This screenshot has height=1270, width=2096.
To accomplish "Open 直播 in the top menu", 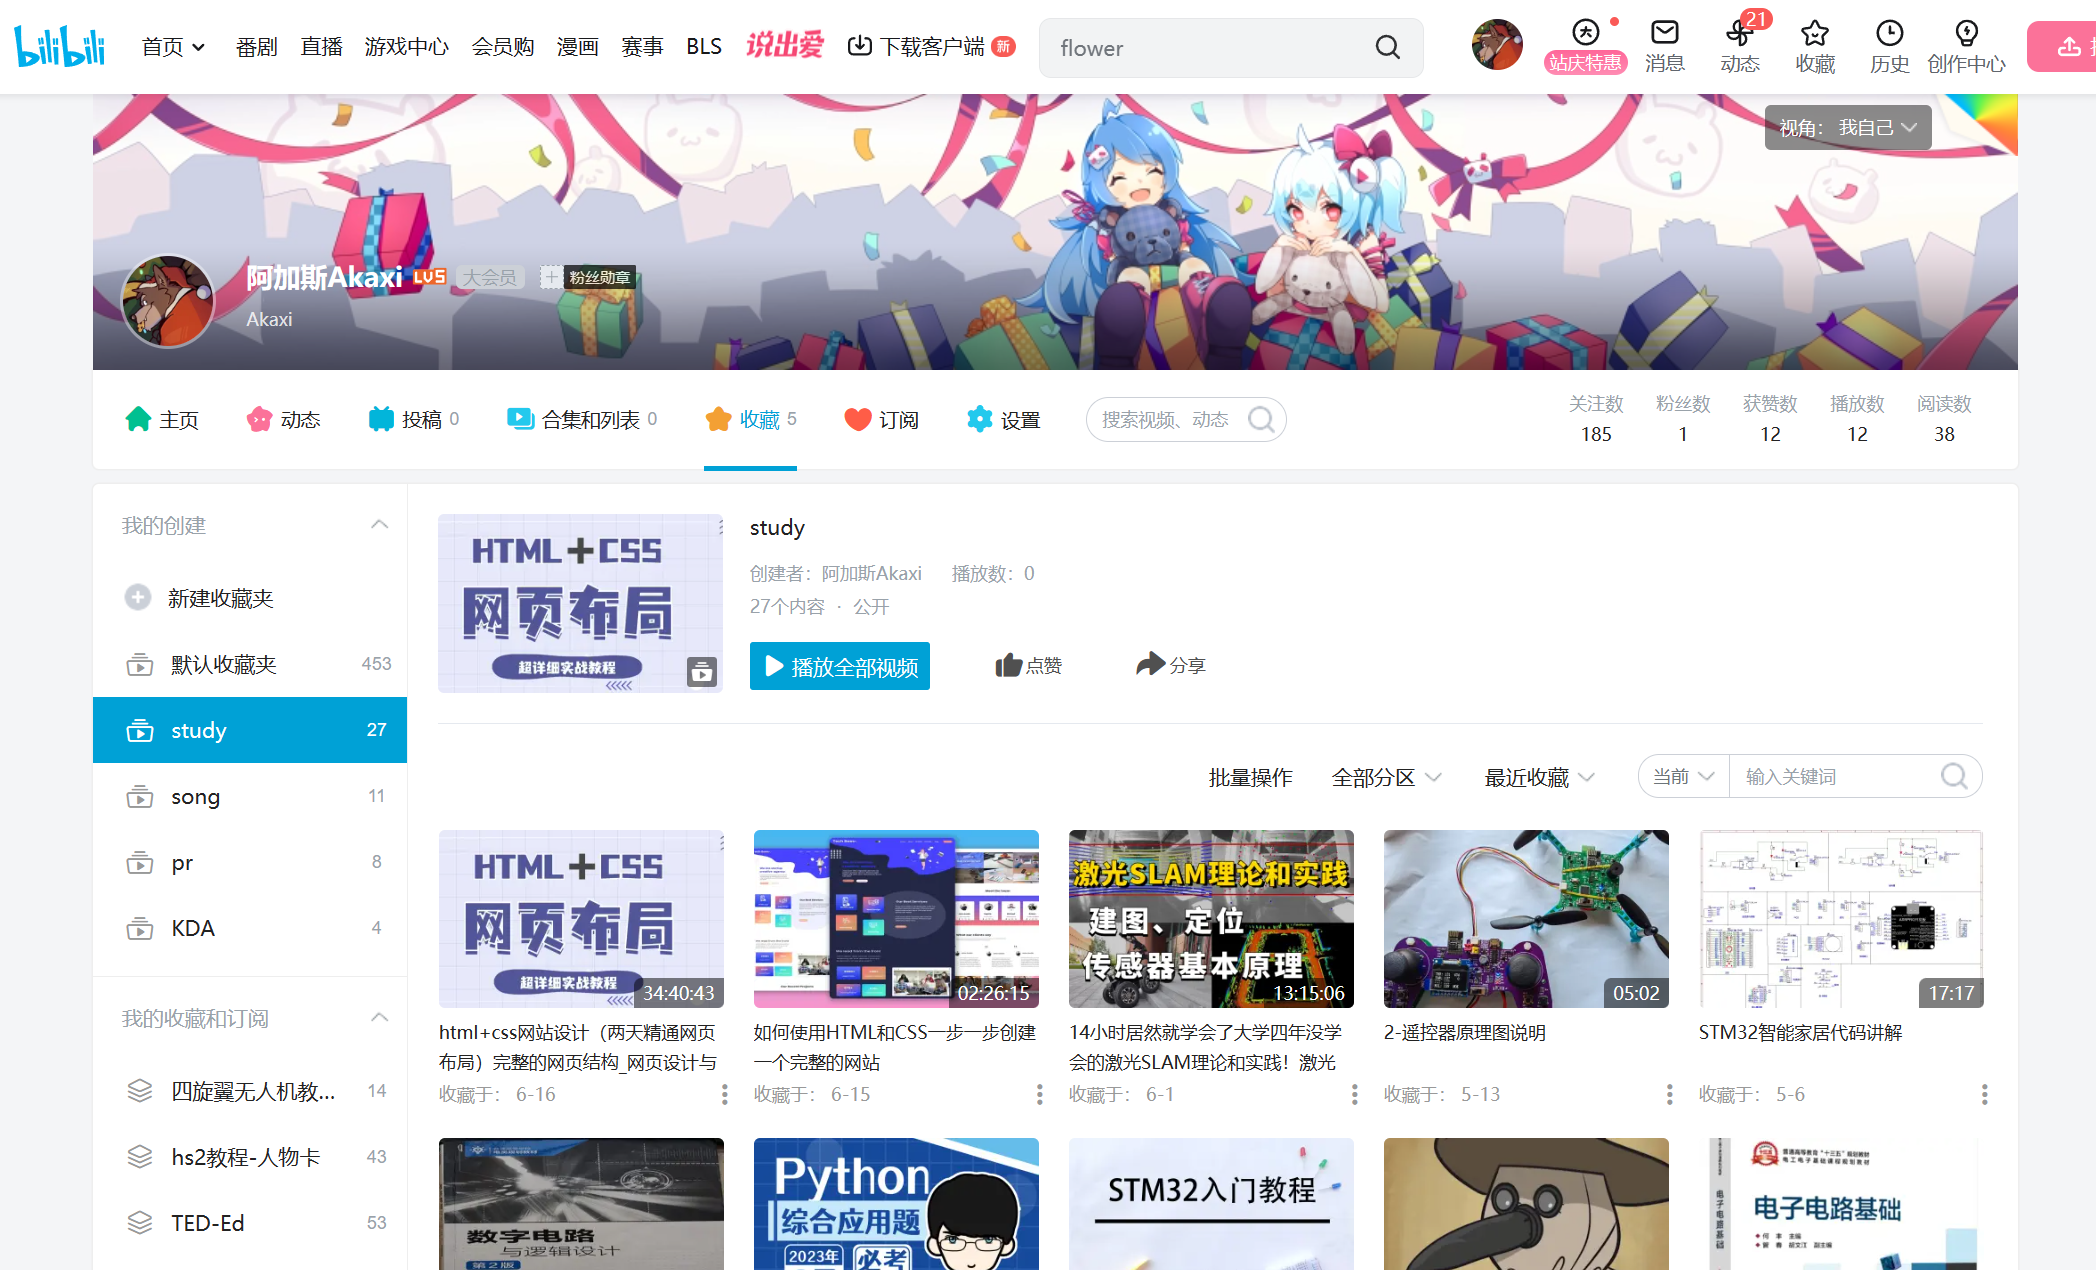I will point(321,47).
